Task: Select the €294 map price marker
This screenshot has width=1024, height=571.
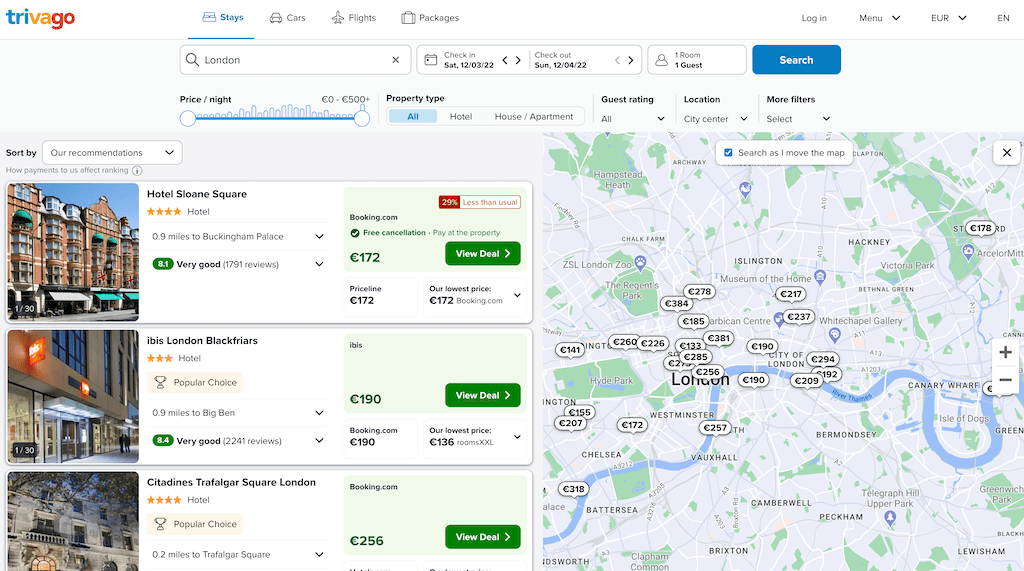Action: [823, 359]
